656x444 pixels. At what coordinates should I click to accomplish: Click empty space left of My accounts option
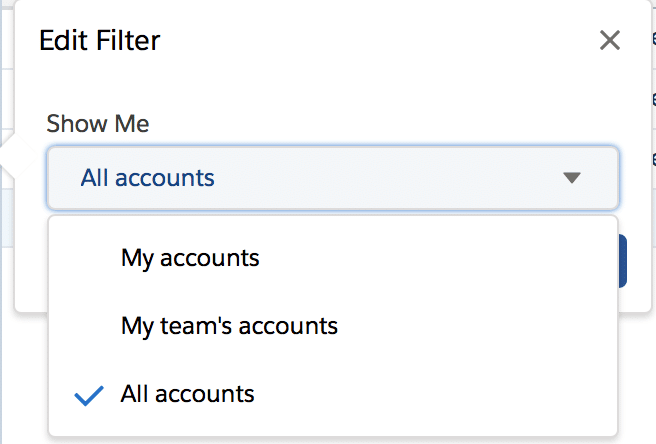coord(85,258)
